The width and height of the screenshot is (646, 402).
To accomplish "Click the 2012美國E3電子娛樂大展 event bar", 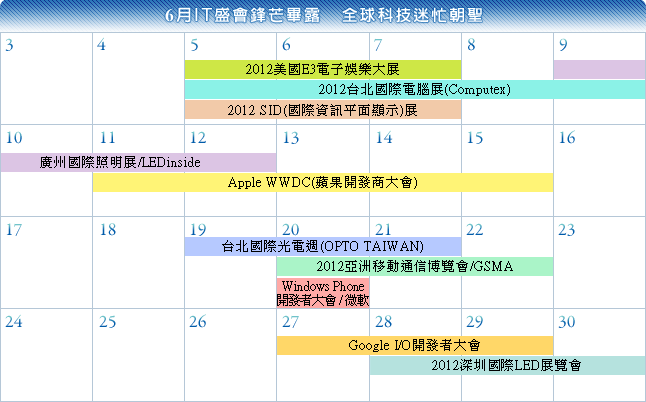I will 322,69.
